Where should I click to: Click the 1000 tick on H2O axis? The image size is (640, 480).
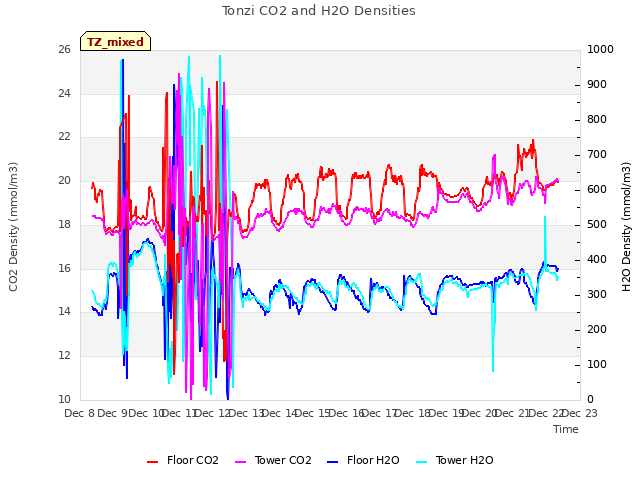pyautogui.click(x=600, y=49)
